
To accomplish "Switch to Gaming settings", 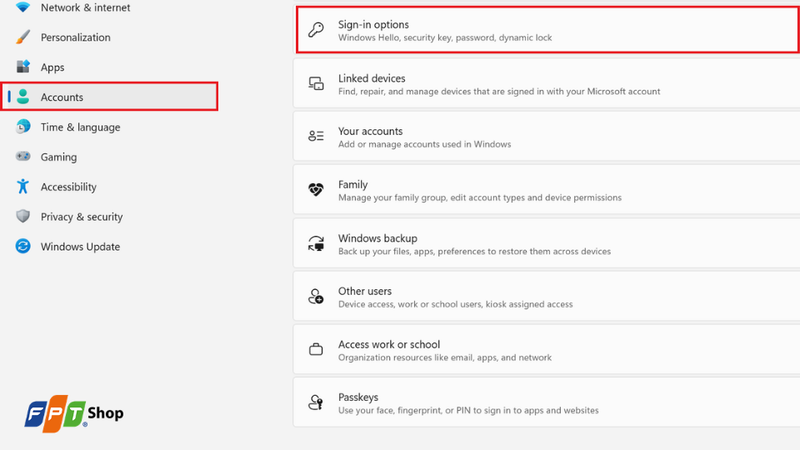I will tap(59, 157).
